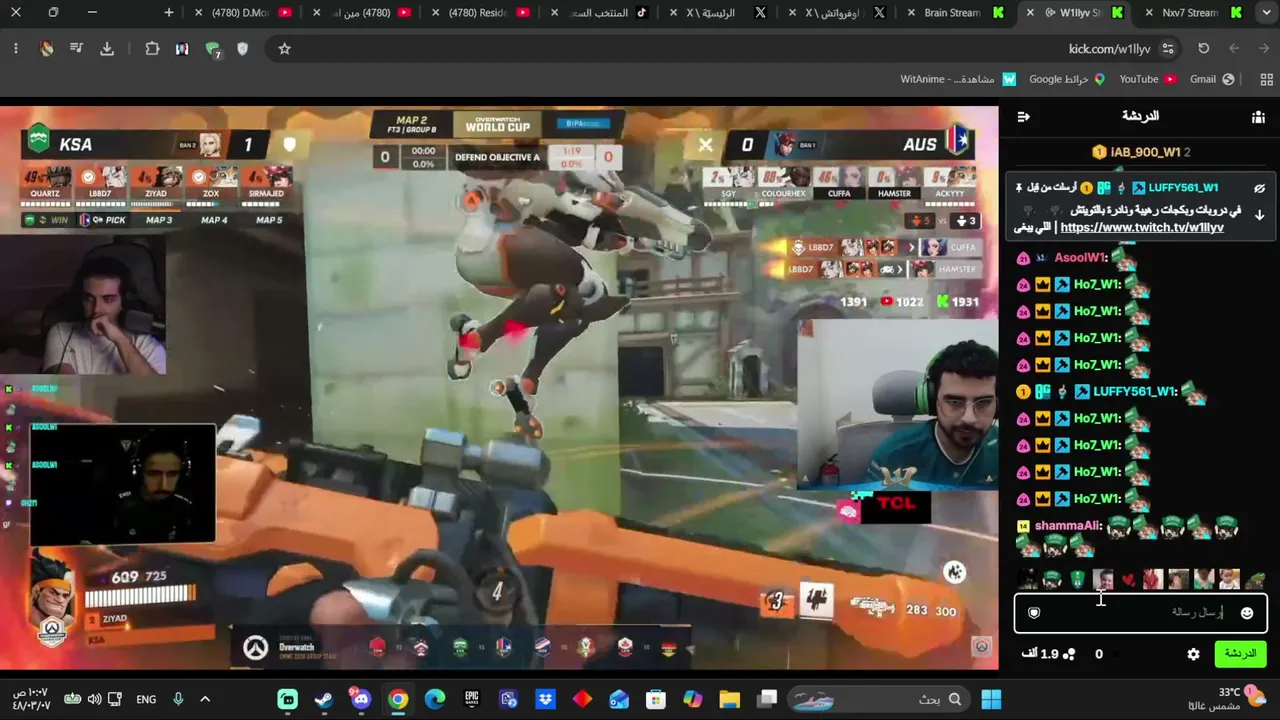Open the bookmarks apps grid icon
Viewport: 1280px width, 720px height.
tap(1267, 80)
